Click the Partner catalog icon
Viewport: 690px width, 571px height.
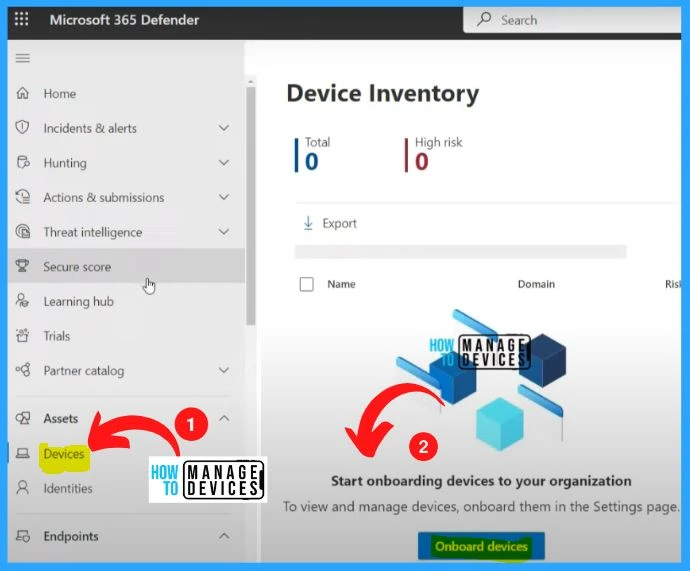23,370
